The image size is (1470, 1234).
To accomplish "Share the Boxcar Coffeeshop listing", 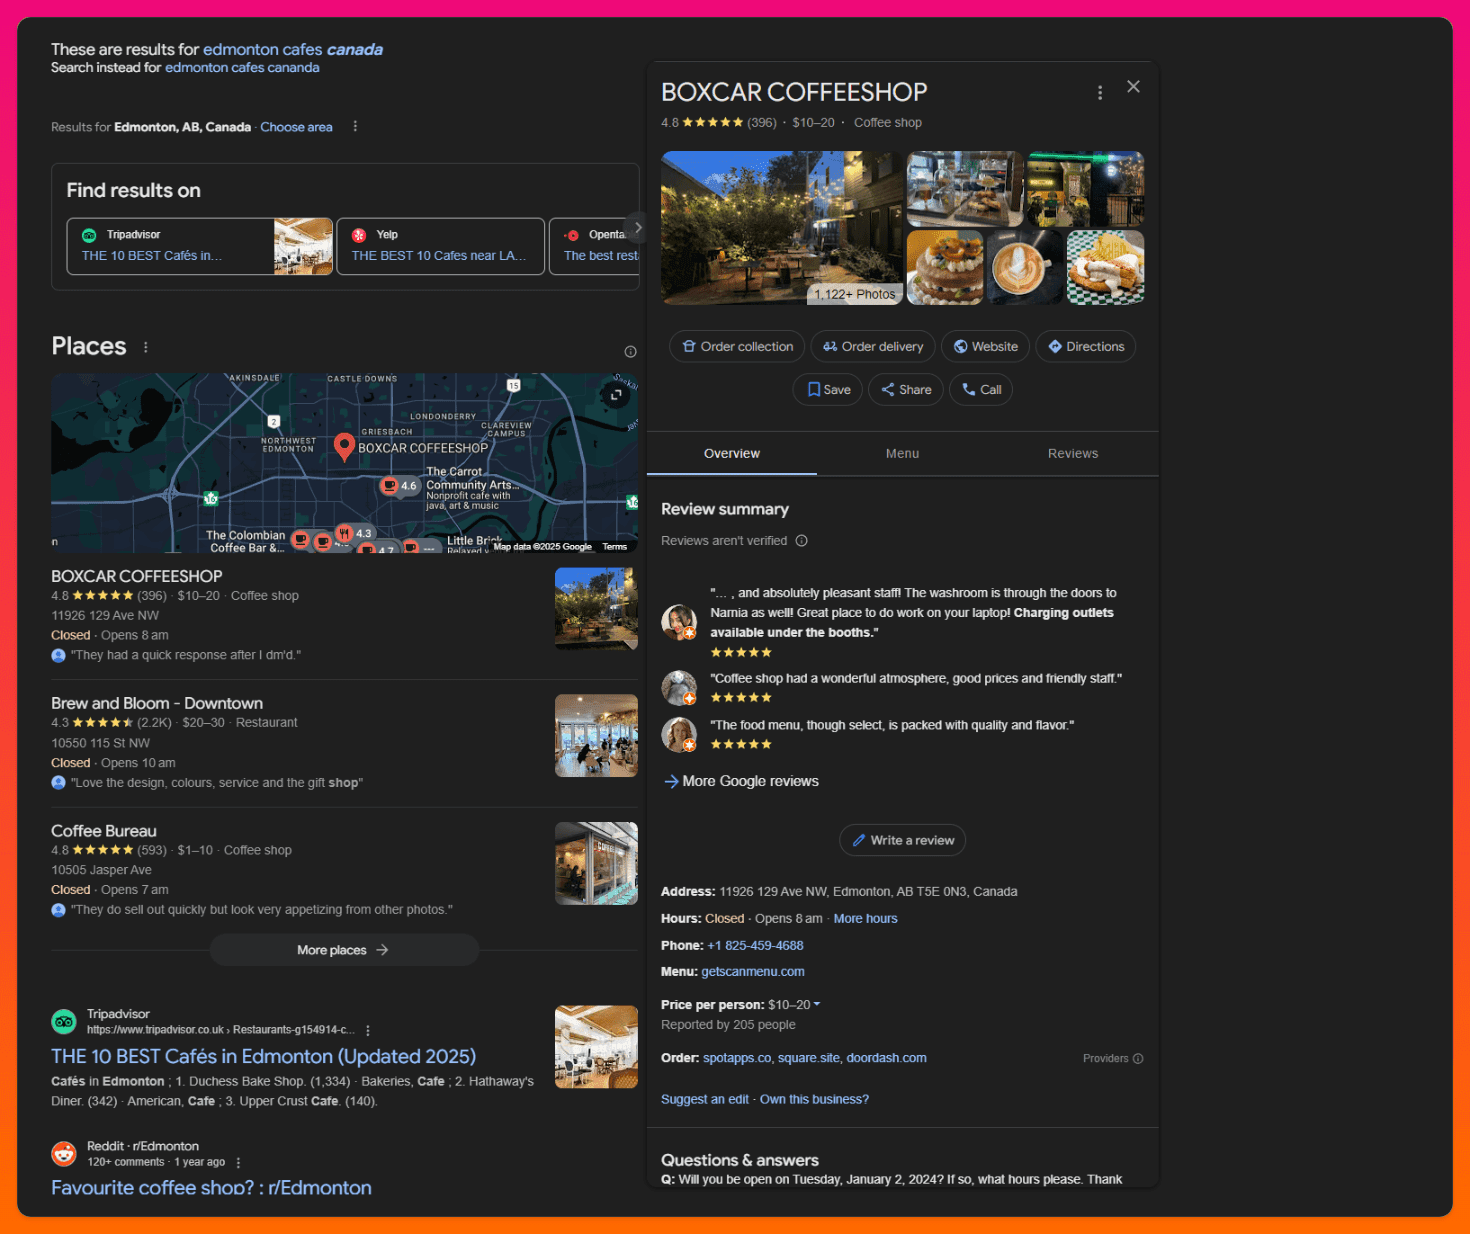I will tap(906, 390).
